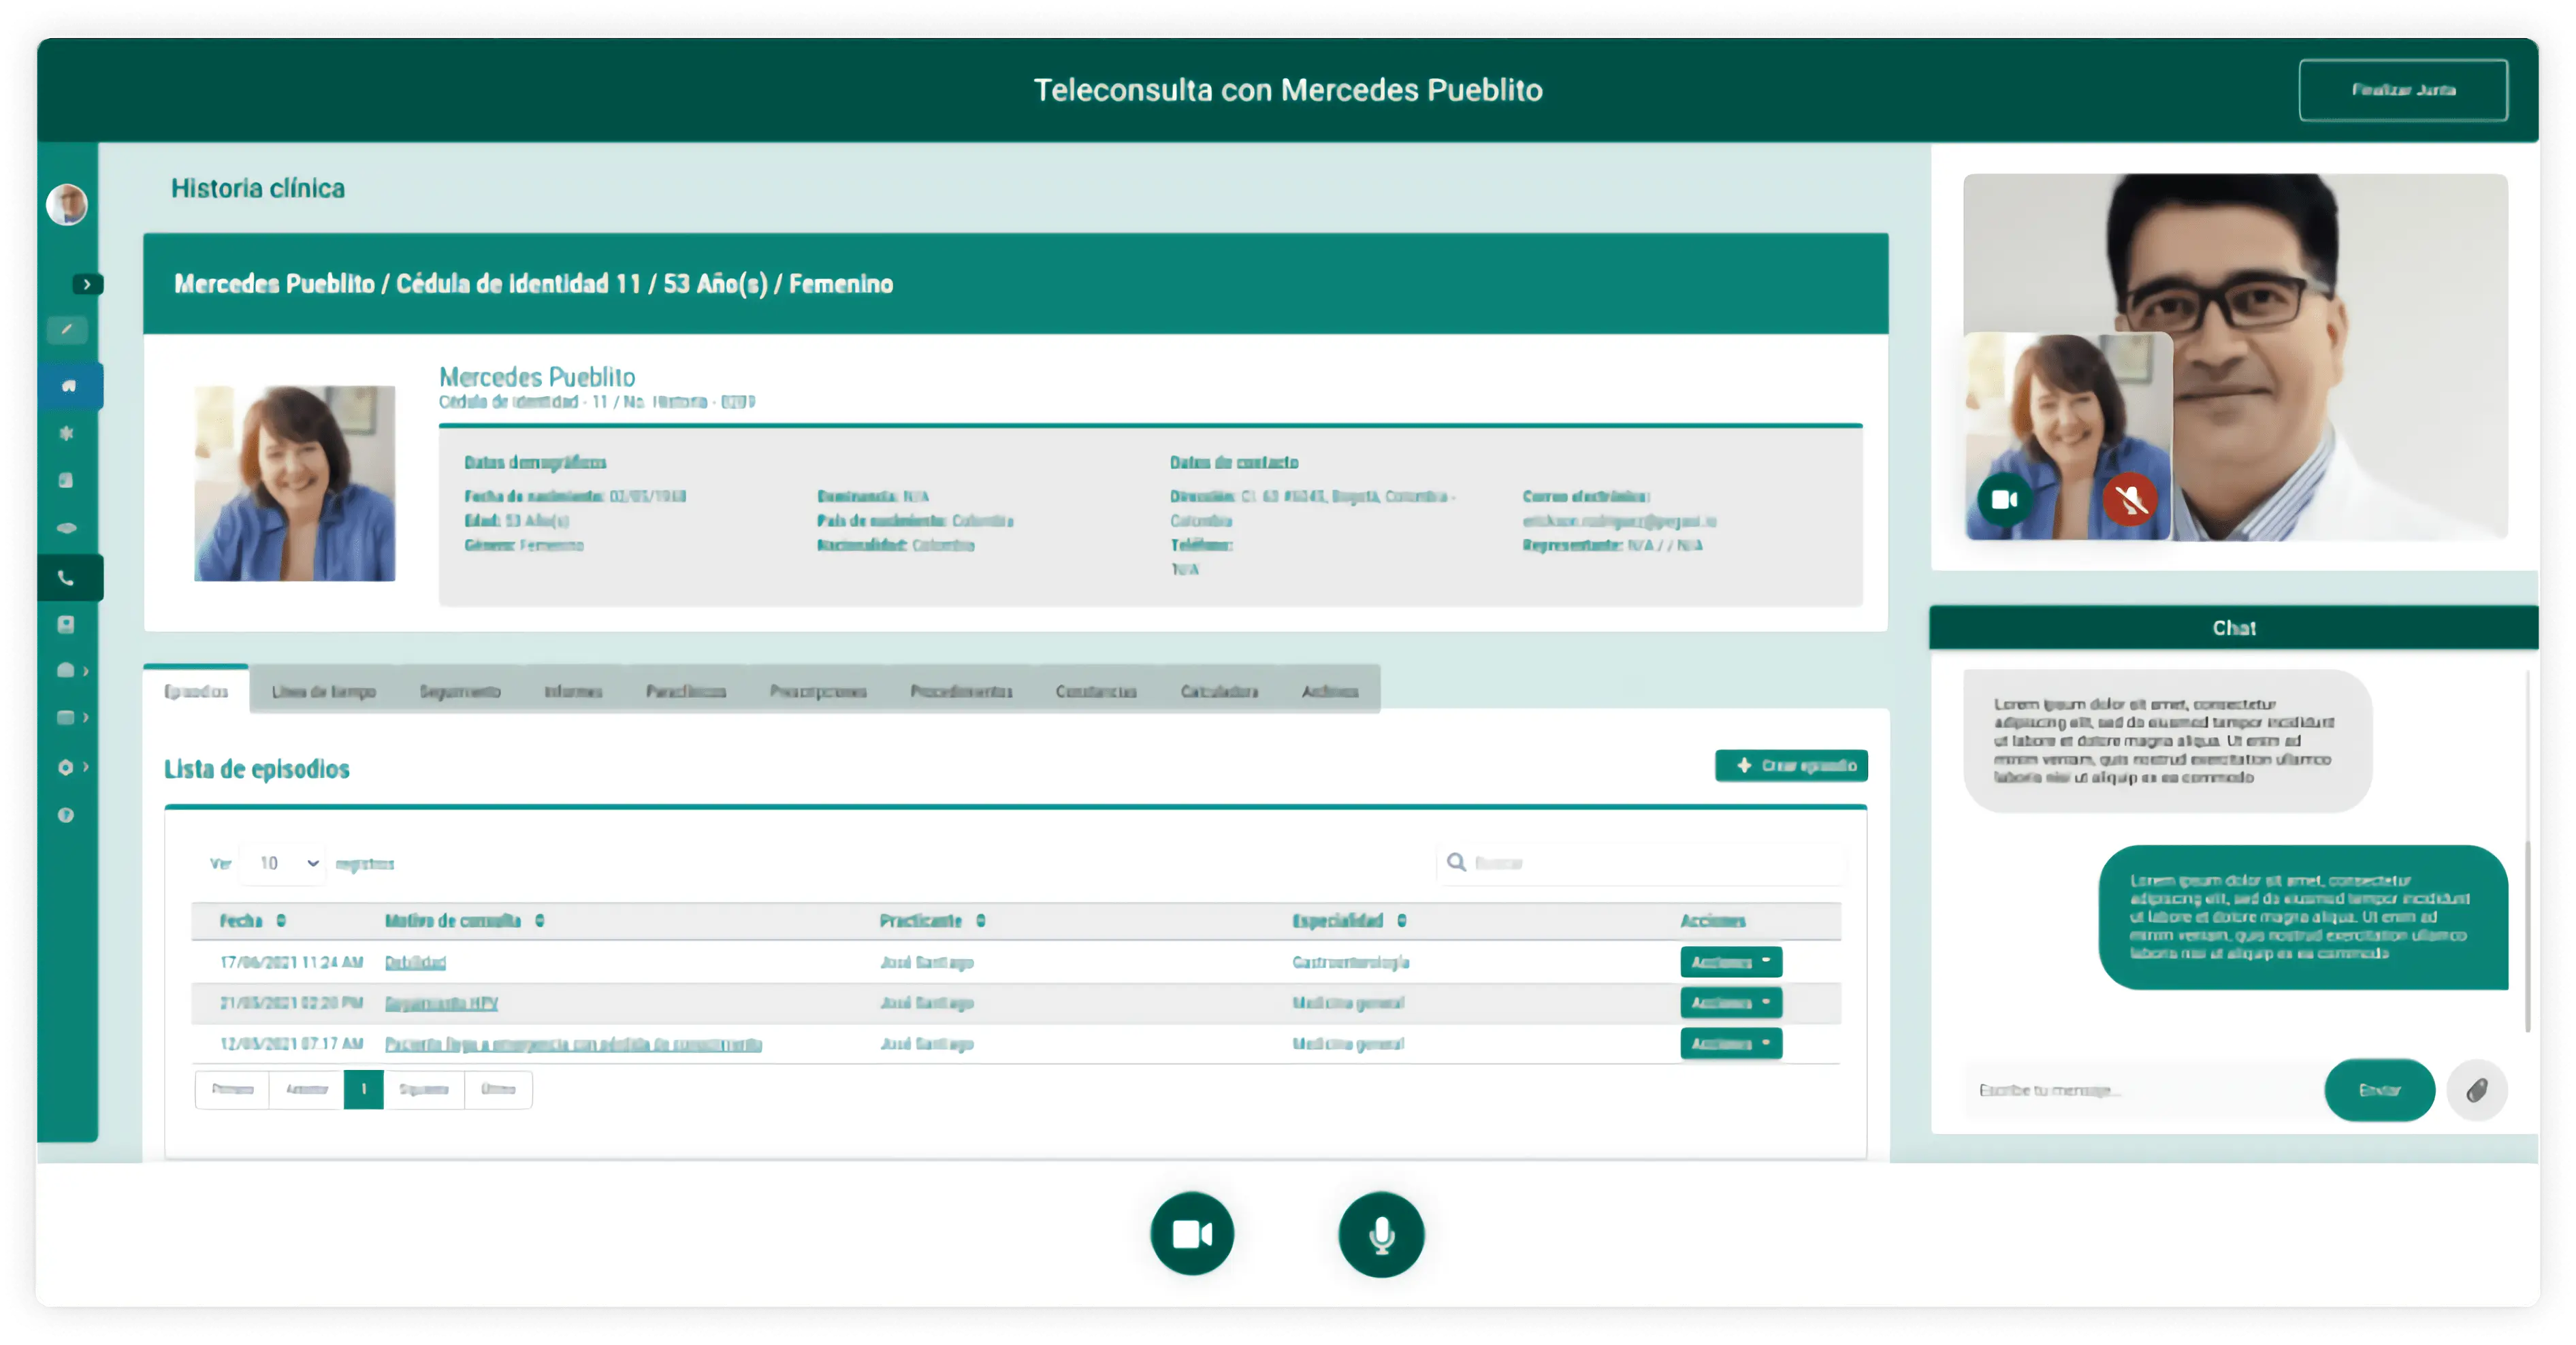Open the Acciones dropdown for the 17/06/2021 episode
The height and width of the screenshot is (1345, 2576).
(x=1731, y=962)
